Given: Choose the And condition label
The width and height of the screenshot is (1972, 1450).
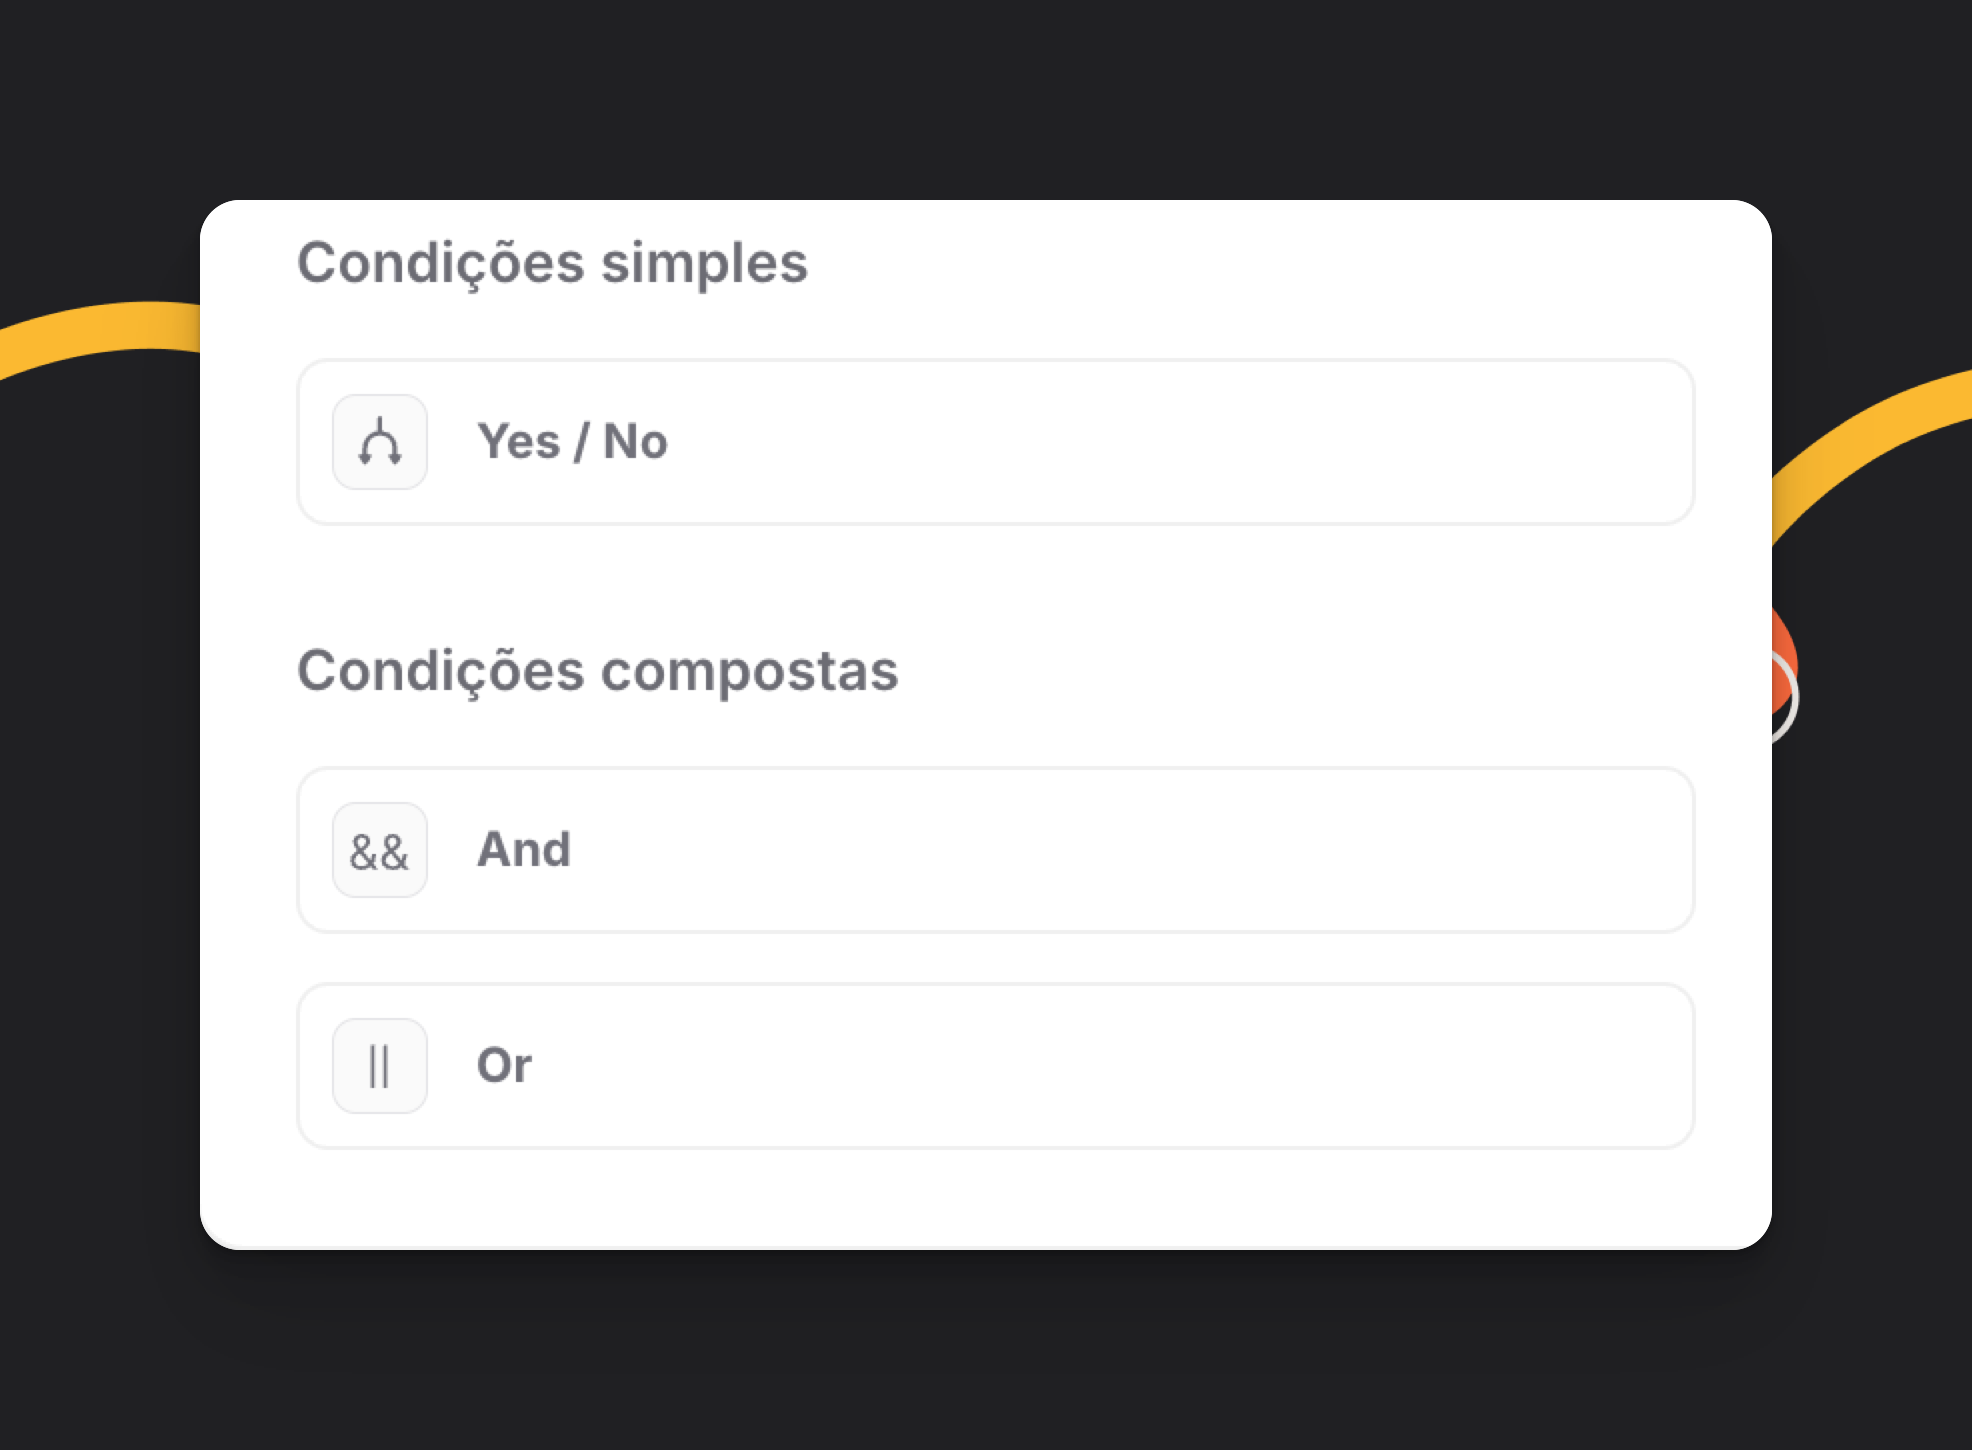Looking at the screenshot, I should [x=524, y=850].
